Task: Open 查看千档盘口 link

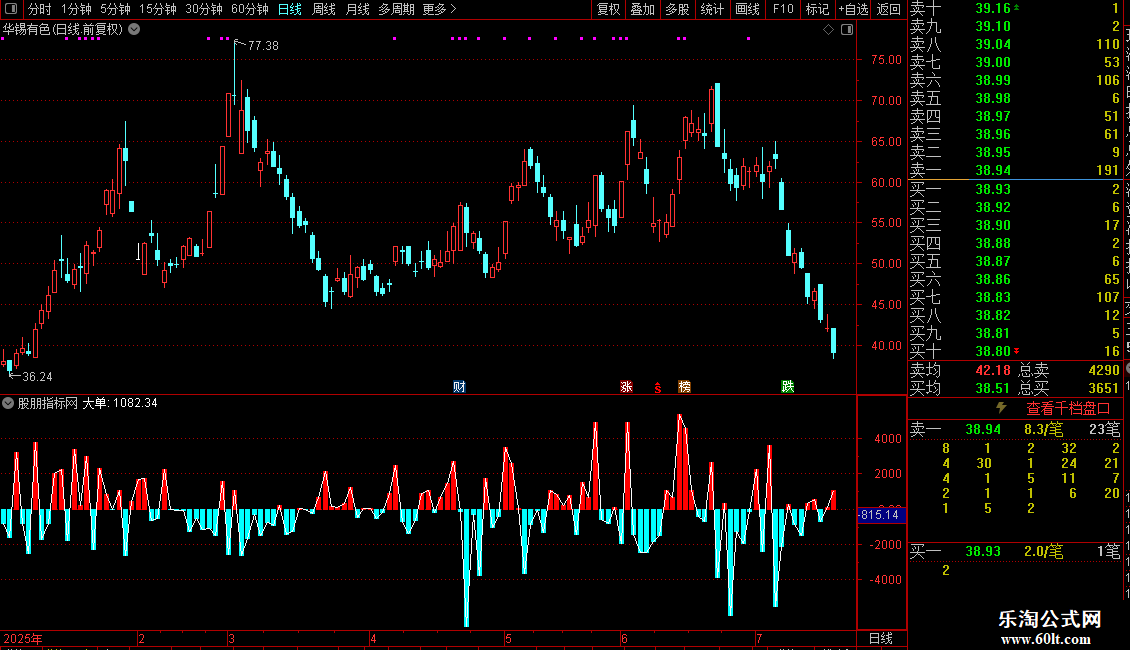Action: point(1068,409)
